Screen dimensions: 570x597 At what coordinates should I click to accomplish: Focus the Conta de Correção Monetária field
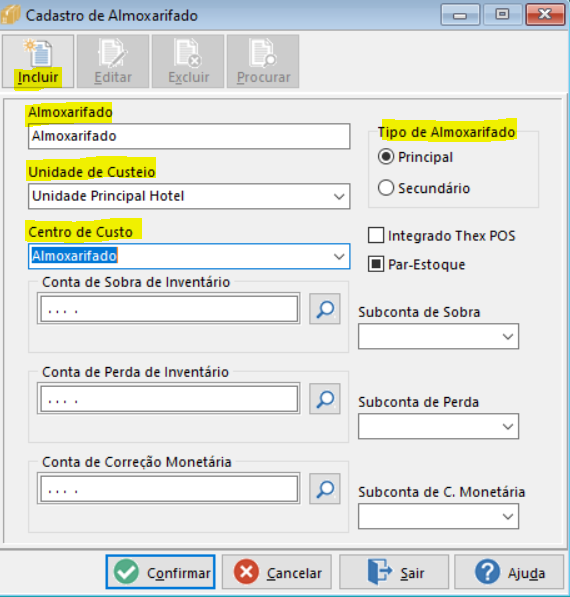169,489
